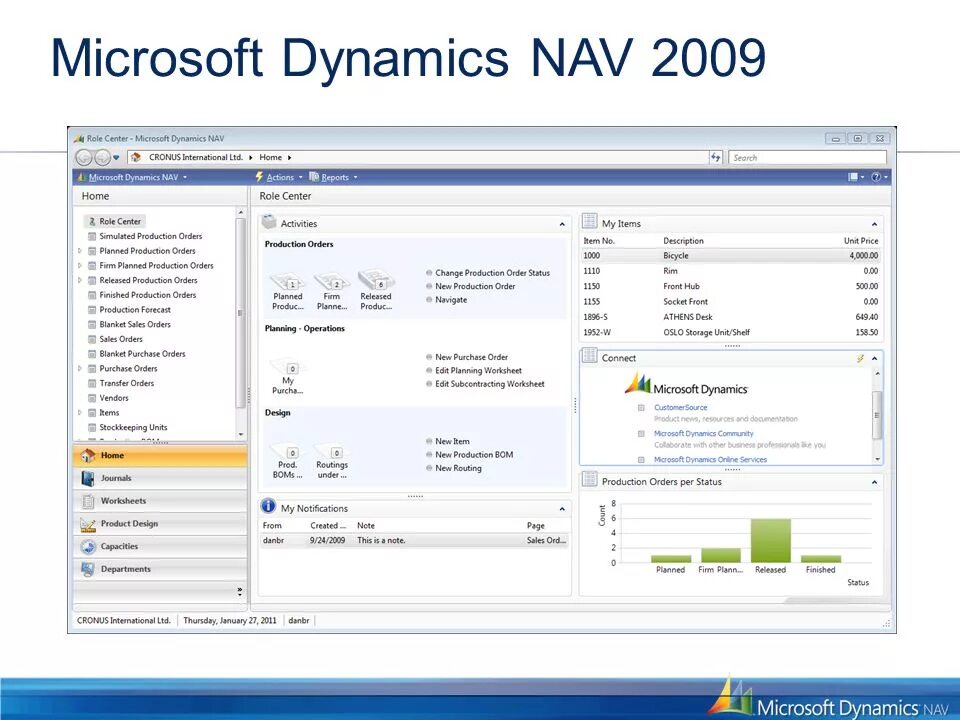The width and height of the screenshot is (960, 720).
Task: Collapse the Activities part
Action: pyautogui.click(x=562, y=225)
